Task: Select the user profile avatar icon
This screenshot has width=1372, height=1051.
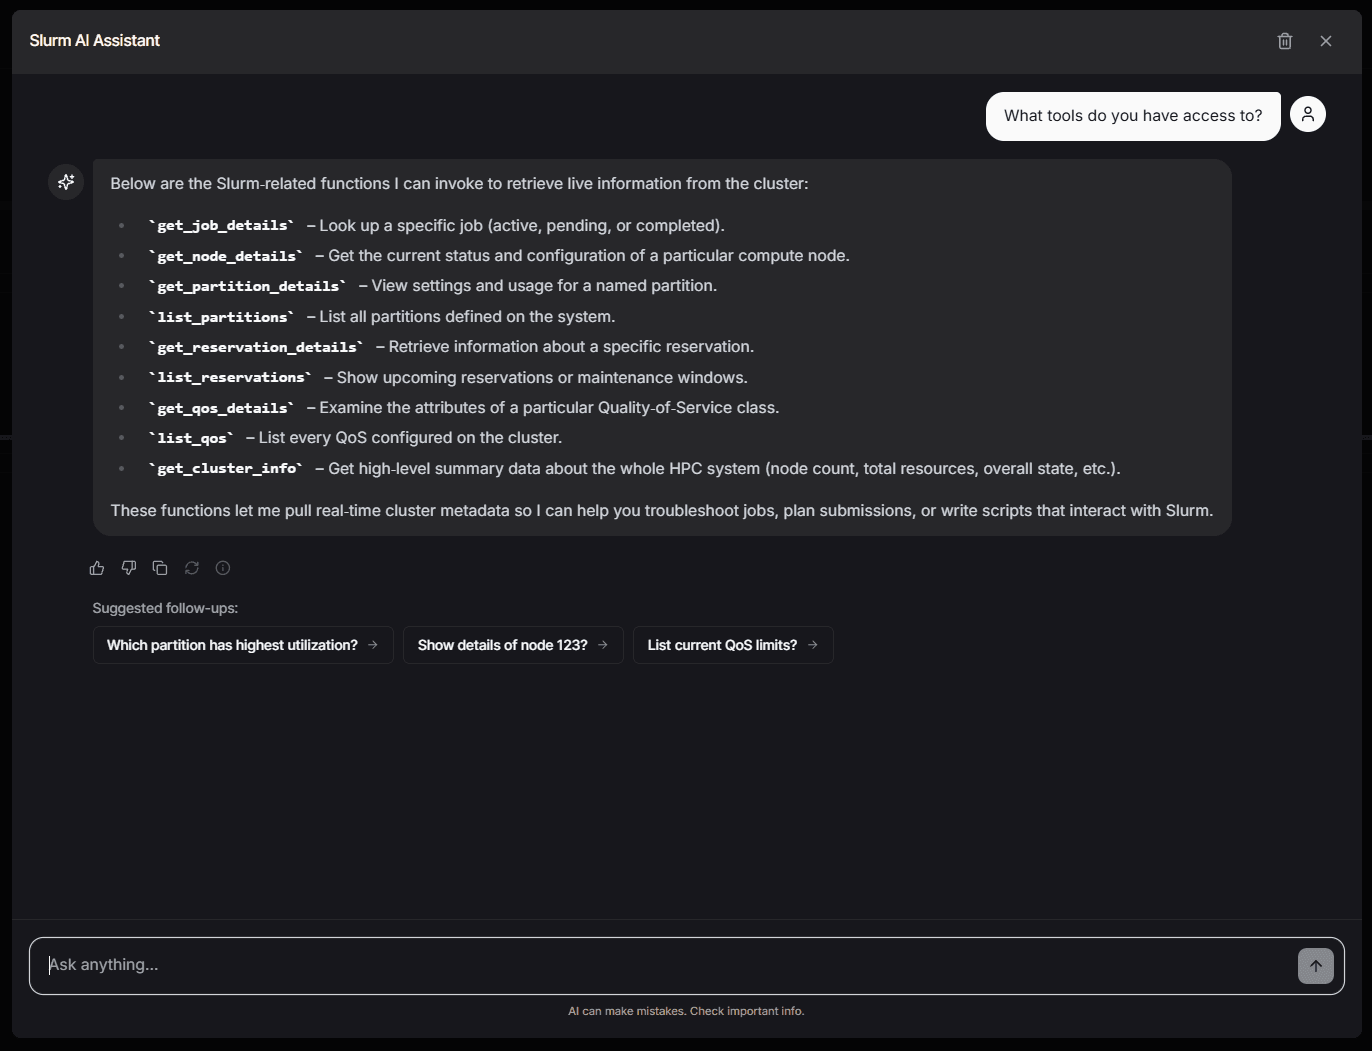Action: [x=1308, y=114]
